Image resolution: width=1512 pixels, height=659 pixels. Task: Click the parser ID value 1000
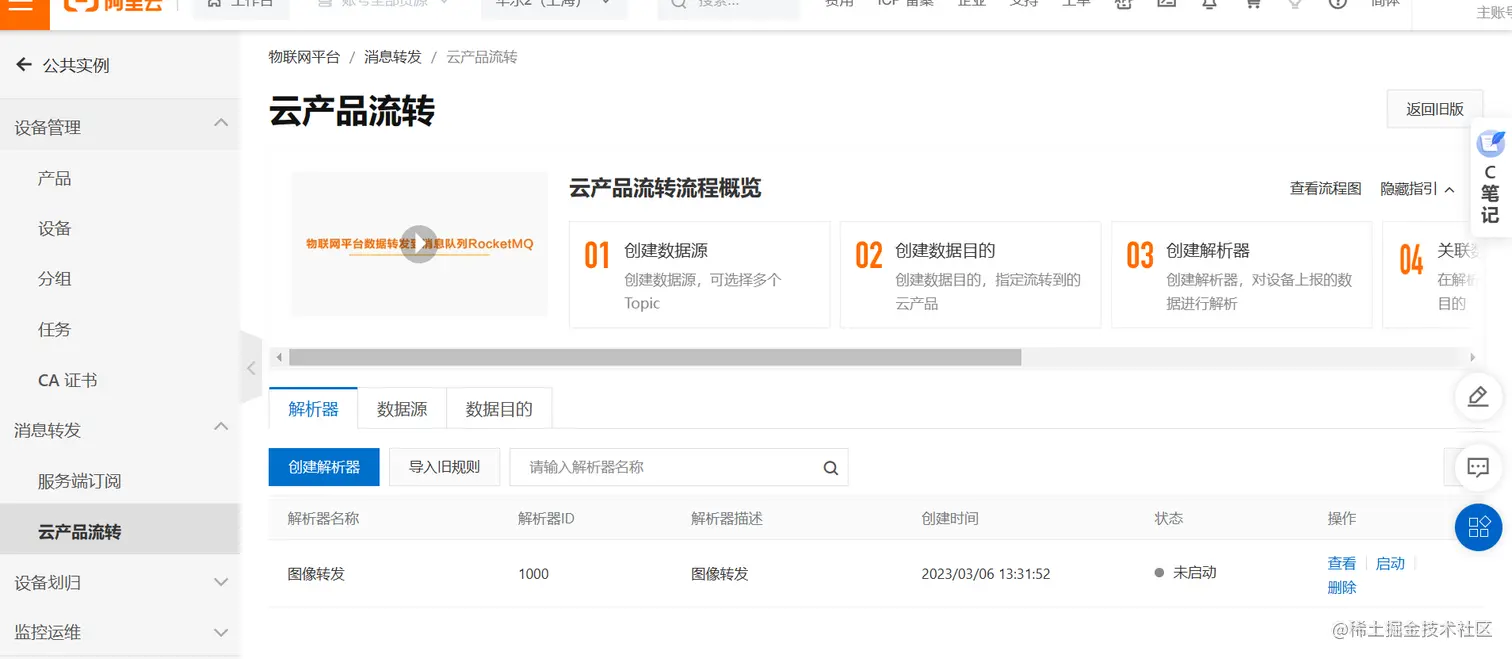534,574
